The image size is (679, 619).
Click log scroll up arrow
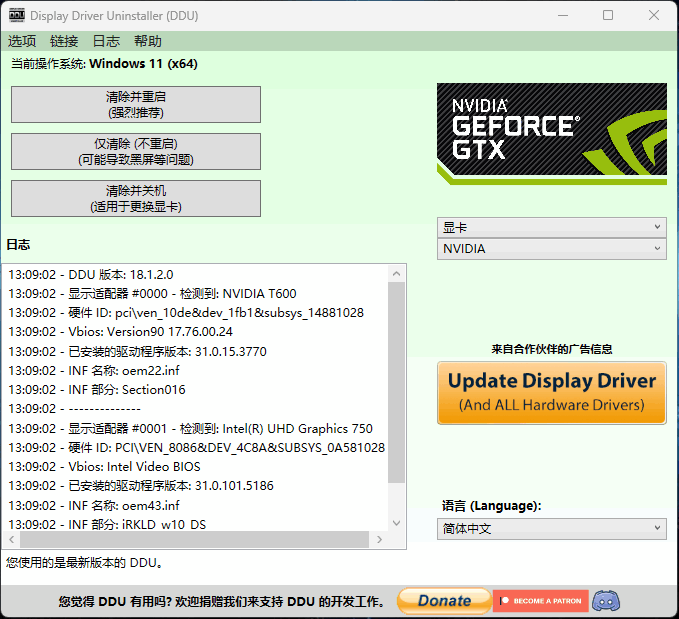(x=396, y=273)
